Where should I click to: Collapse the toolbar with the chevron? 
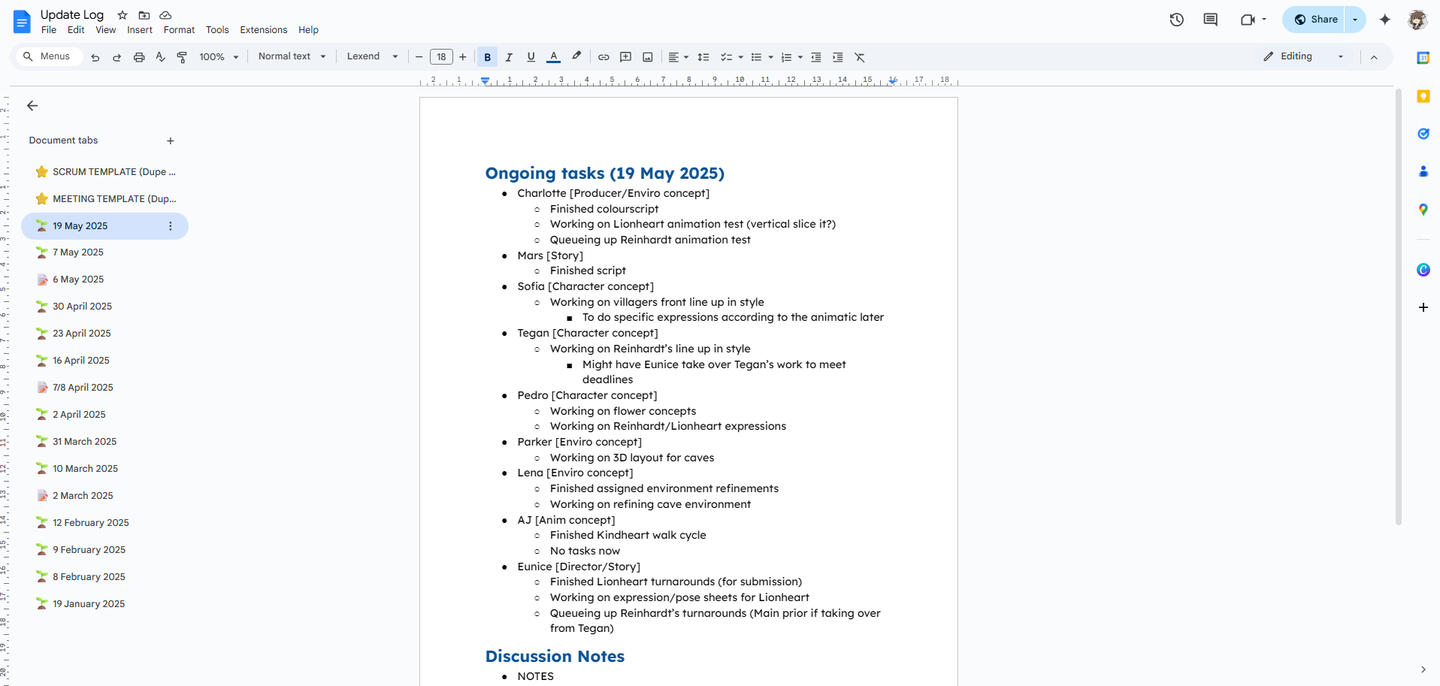click(x=1374, y=57)
